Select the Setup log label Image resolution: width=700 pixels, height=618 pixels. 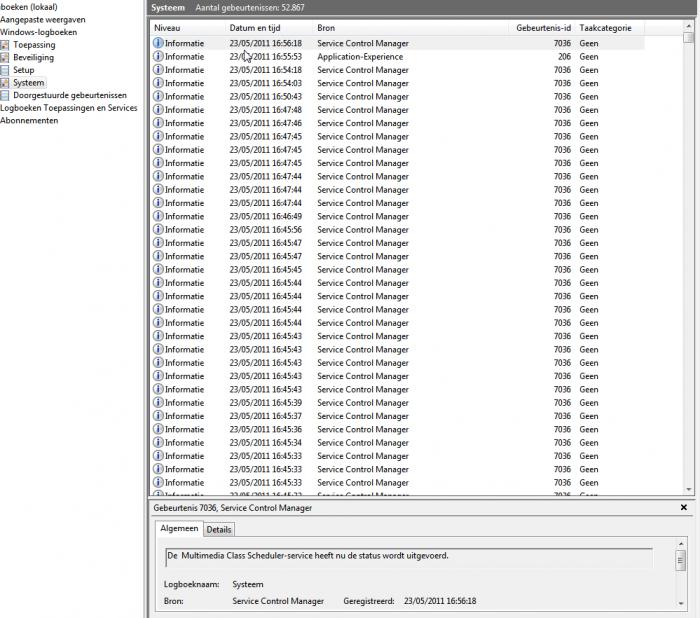[24, 70]
